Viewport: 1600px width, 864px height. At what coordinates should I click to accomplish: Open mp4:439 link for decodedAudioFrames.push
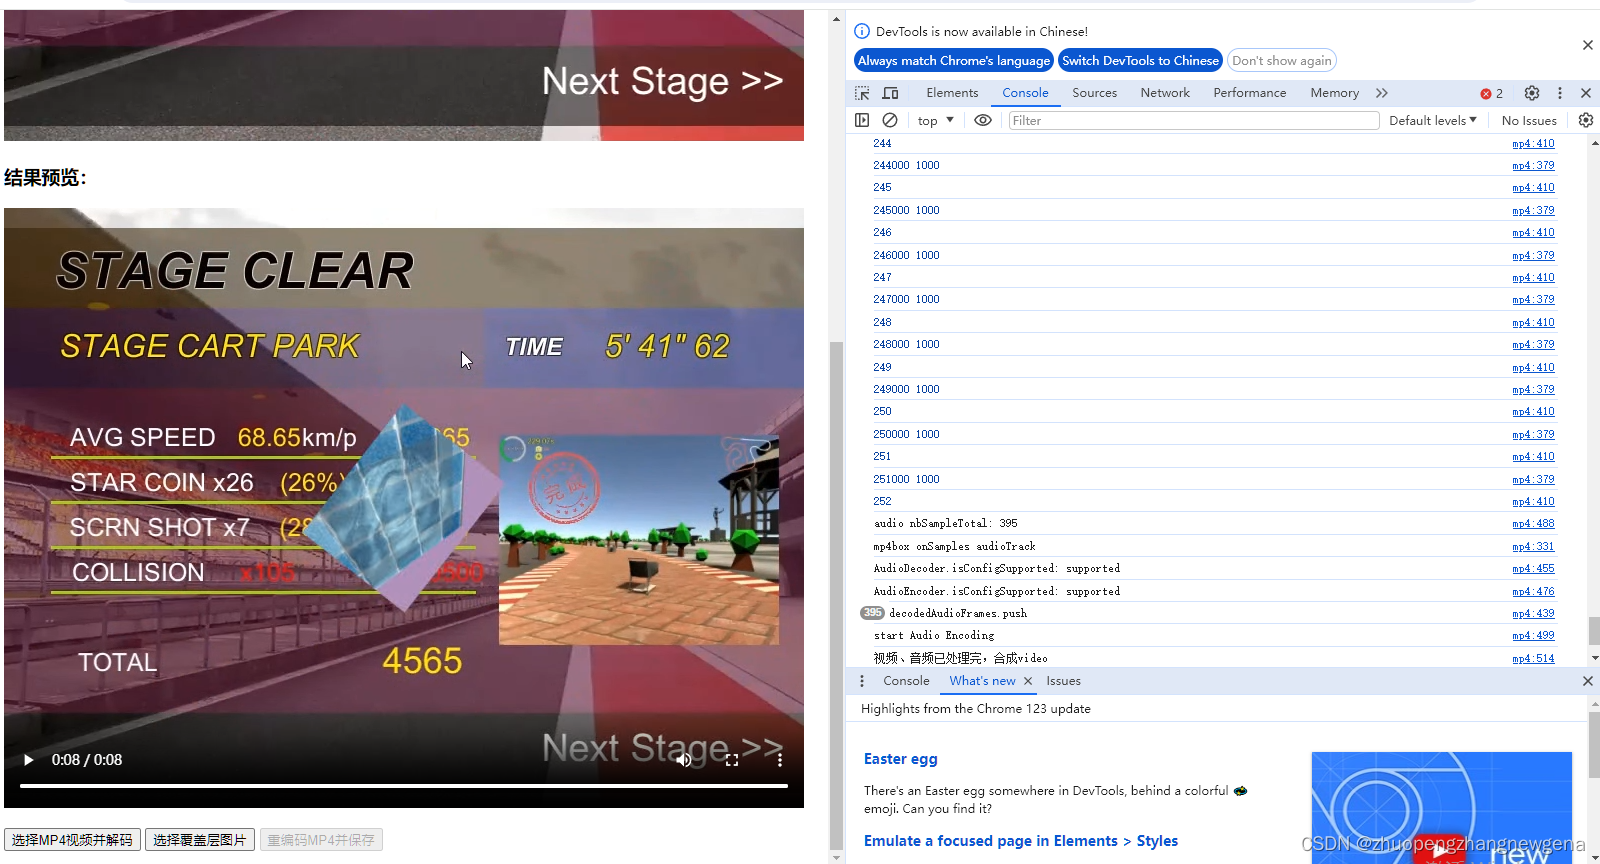pos(1533,614)
